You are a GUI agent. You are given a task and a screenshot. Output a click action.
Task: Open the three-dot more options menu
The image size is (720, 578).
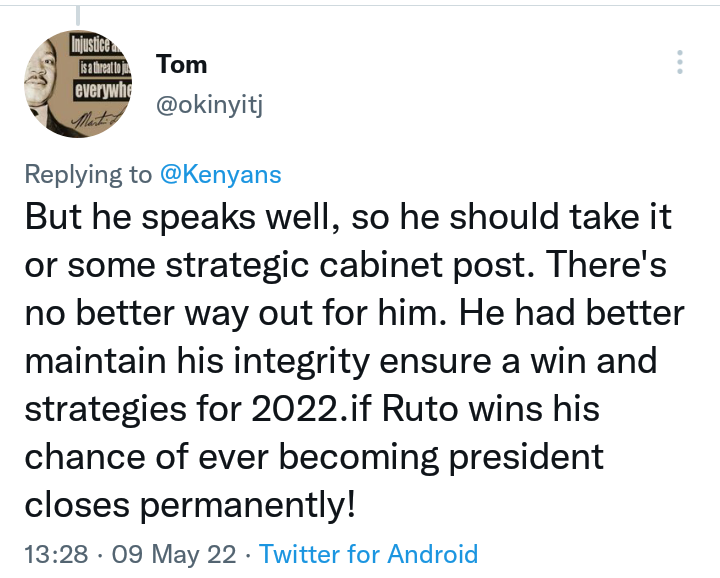[x=680, y=62]
